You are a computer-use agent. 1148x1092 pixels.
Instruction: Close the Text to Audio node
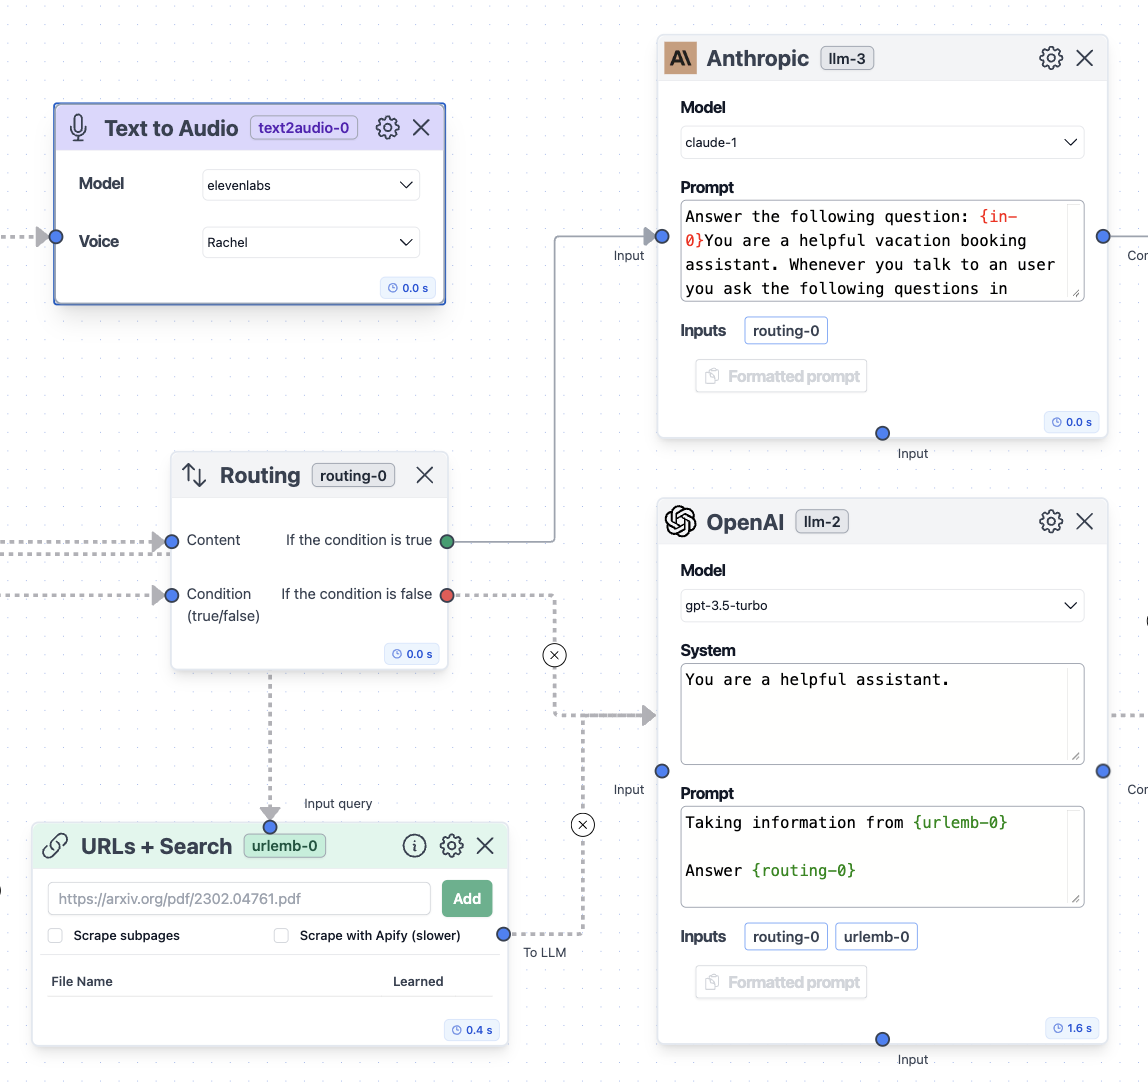421,127
